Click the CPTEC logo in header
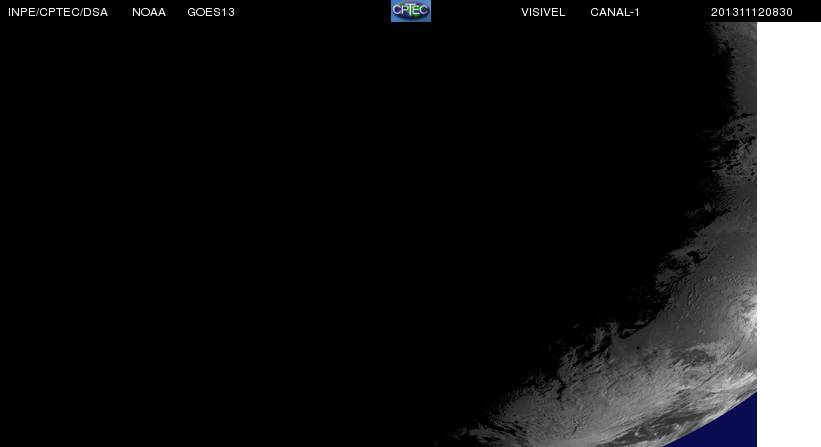821x447 pixels. (410, 10)
